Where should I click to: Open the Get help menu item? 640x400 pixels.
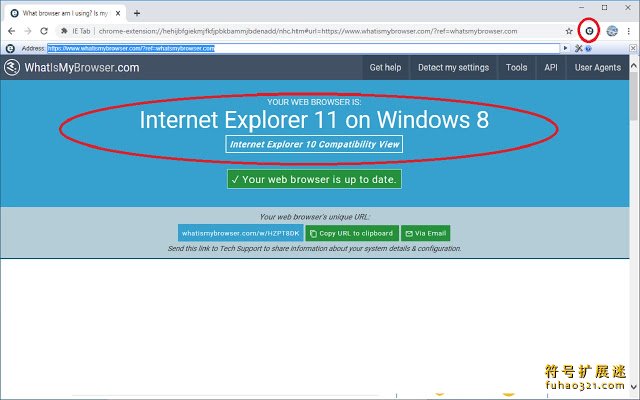coord(385,68)
